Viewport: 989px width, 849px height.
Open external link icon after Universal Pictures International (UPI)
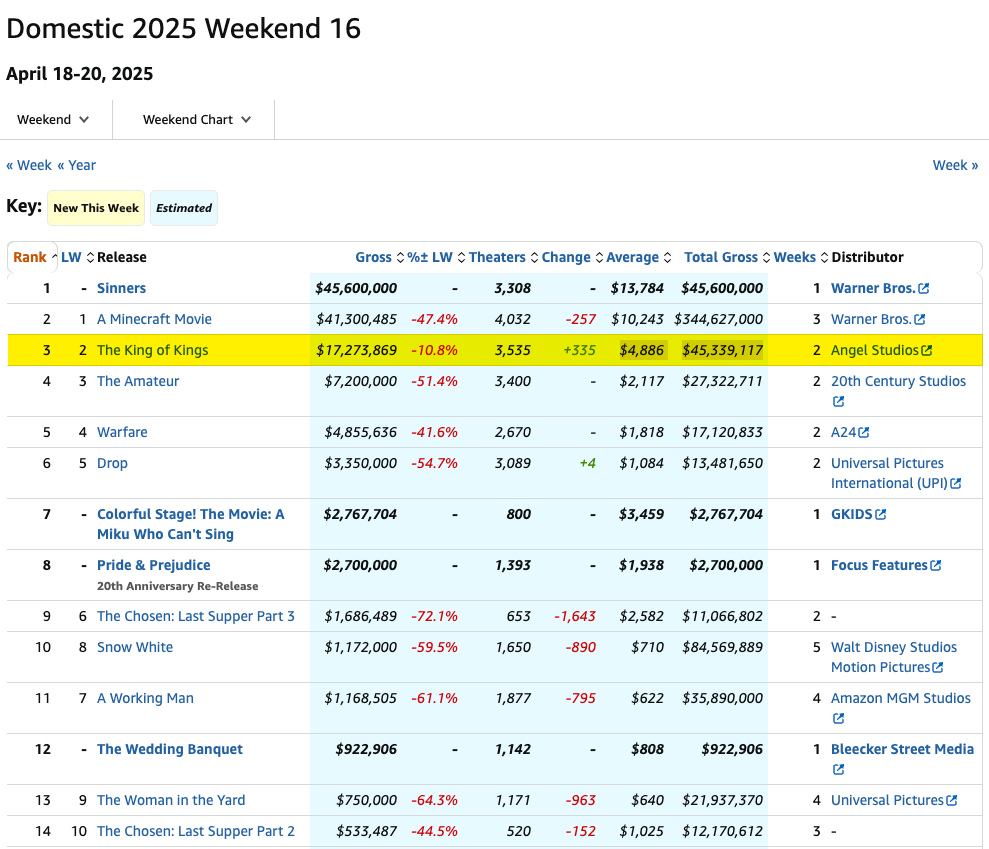955,484
